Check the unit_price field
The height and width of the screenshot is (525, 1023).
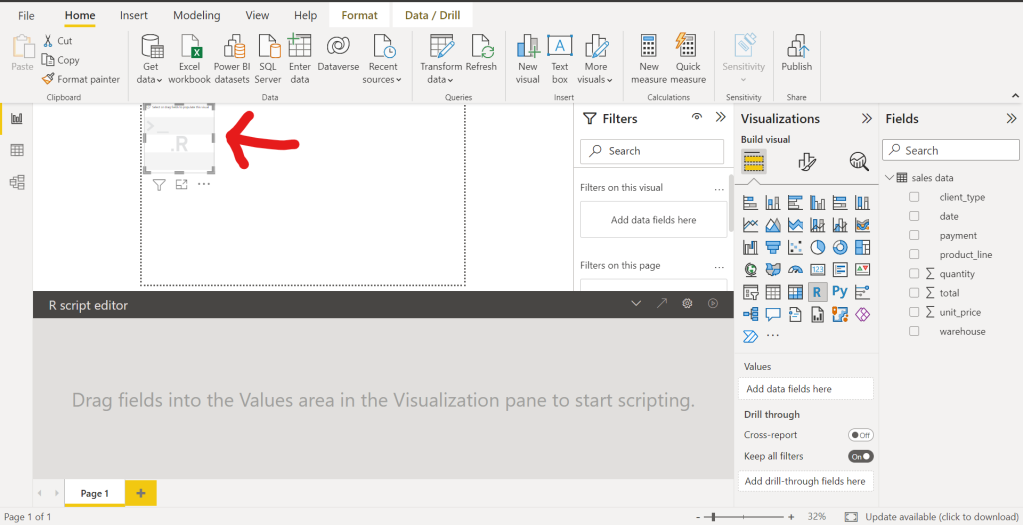[914, 312]
